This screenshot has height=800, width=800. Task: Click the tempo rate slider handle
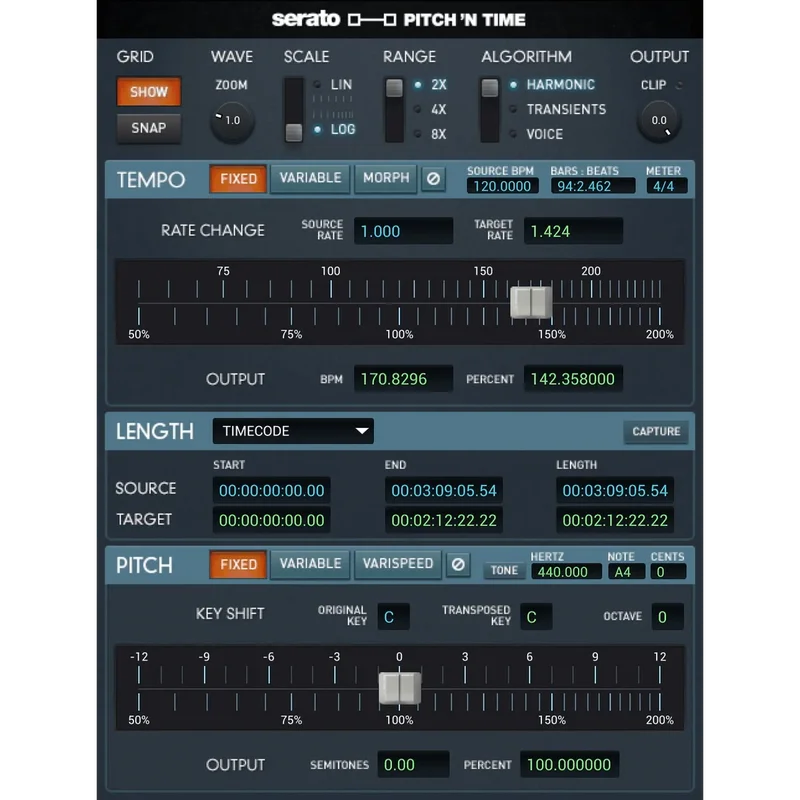(x=531, y=302)
